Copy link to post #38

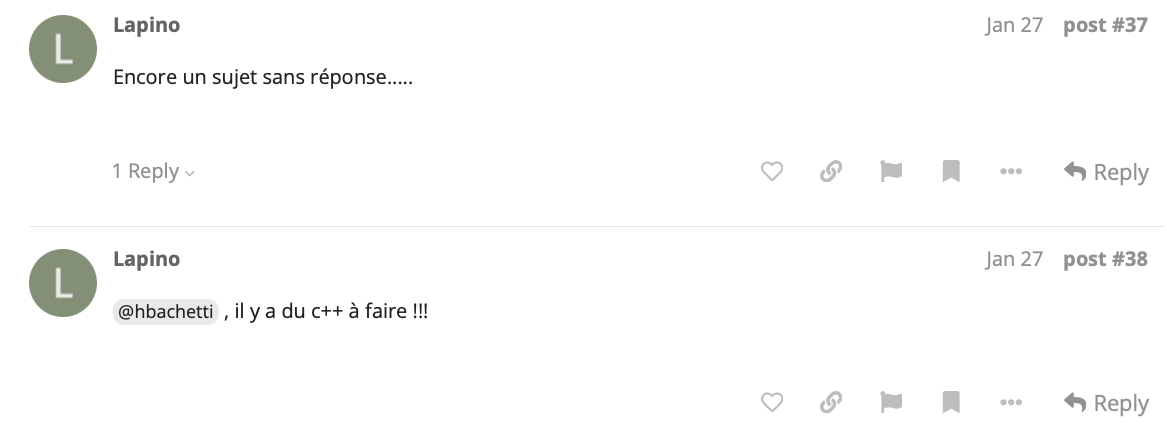(x=831, y=403)
